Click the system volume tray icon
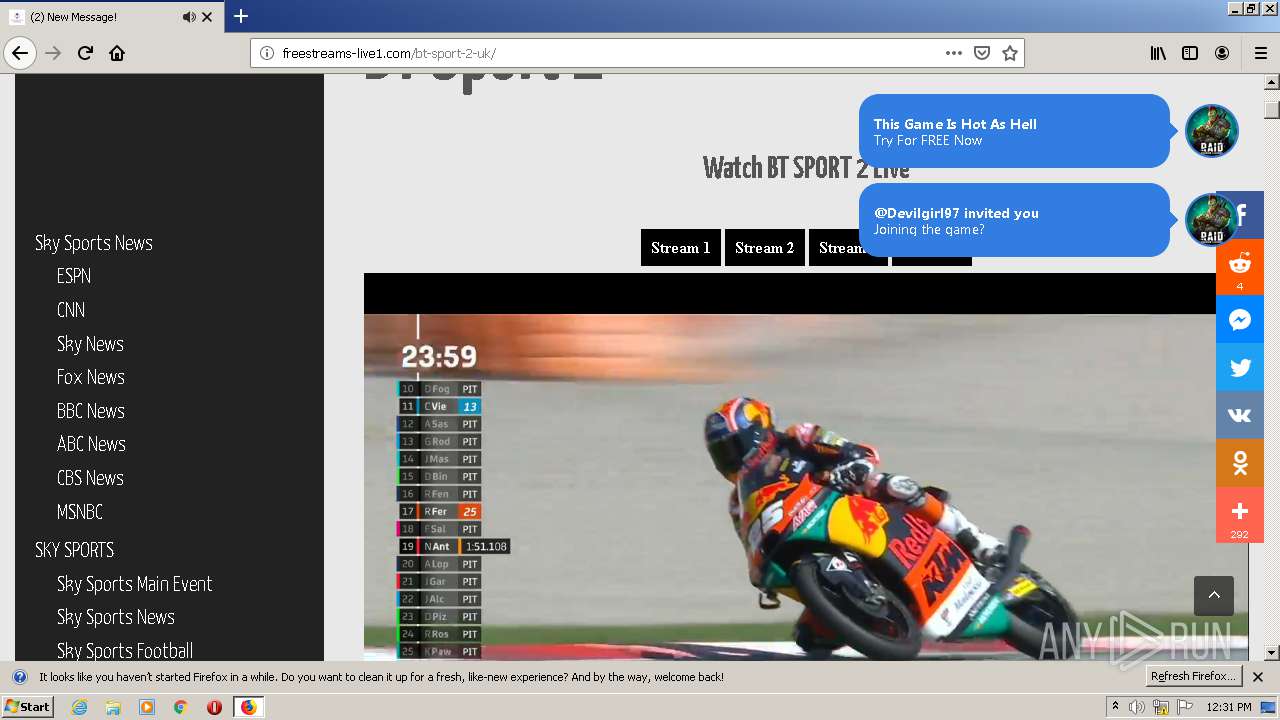Screen dimensions: 1280x720 1137,707
